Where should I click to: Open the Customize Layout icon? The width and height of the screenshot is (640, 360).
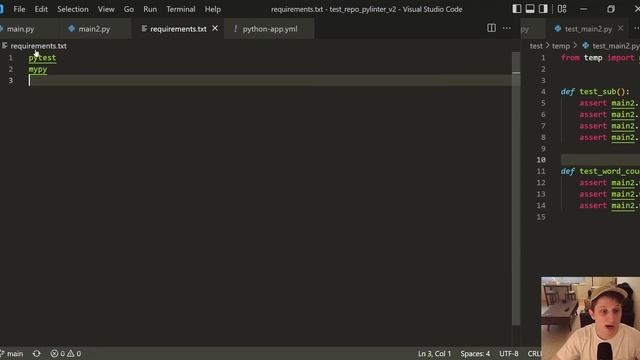pos(562,9)
